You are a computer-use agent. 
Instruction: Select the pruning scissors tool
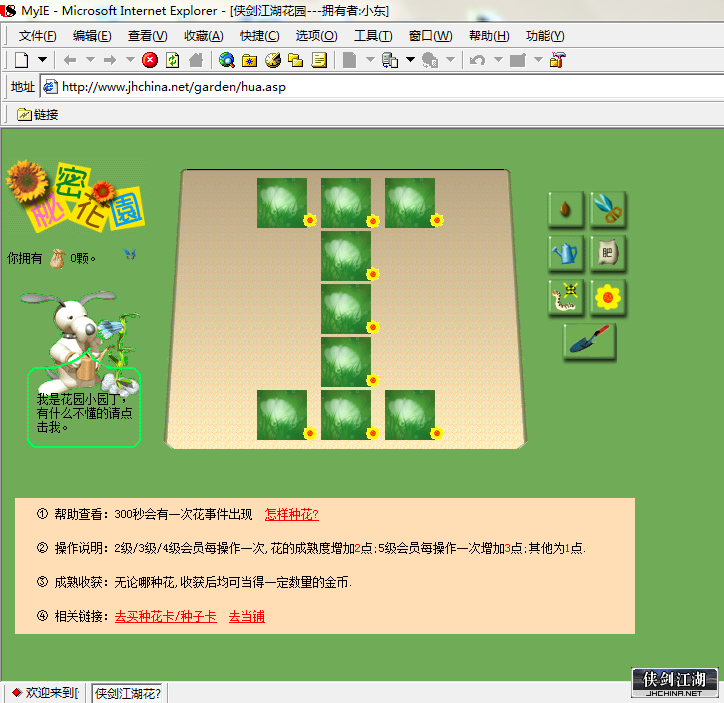[608, 209]
